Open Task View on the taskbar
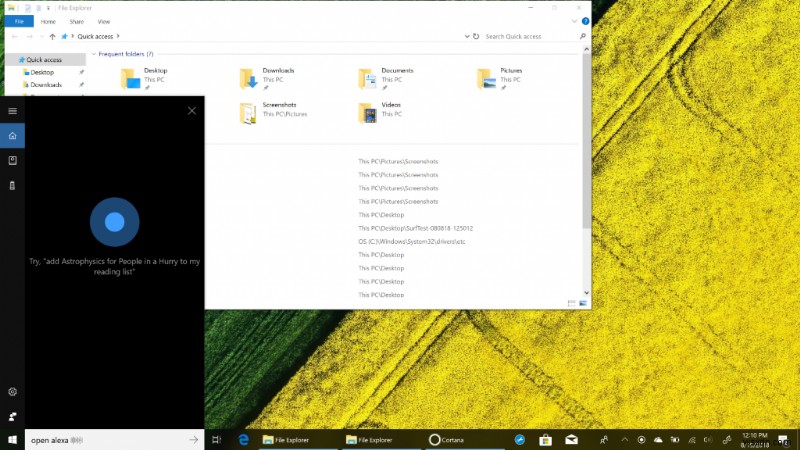 (x=216, y=440)
